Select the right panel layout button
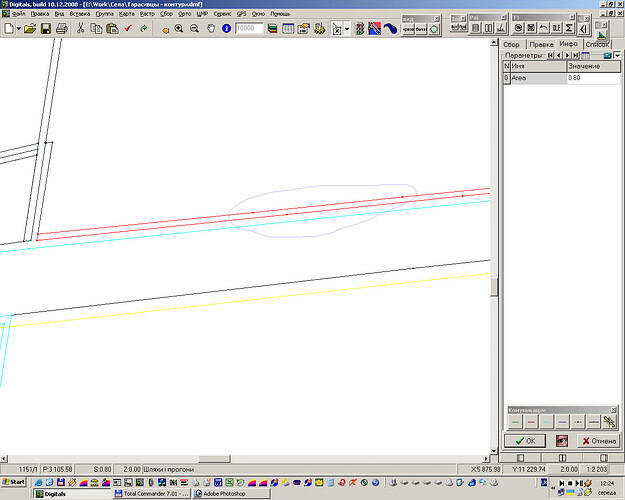The image size is (625, 500). click(603, 458)
